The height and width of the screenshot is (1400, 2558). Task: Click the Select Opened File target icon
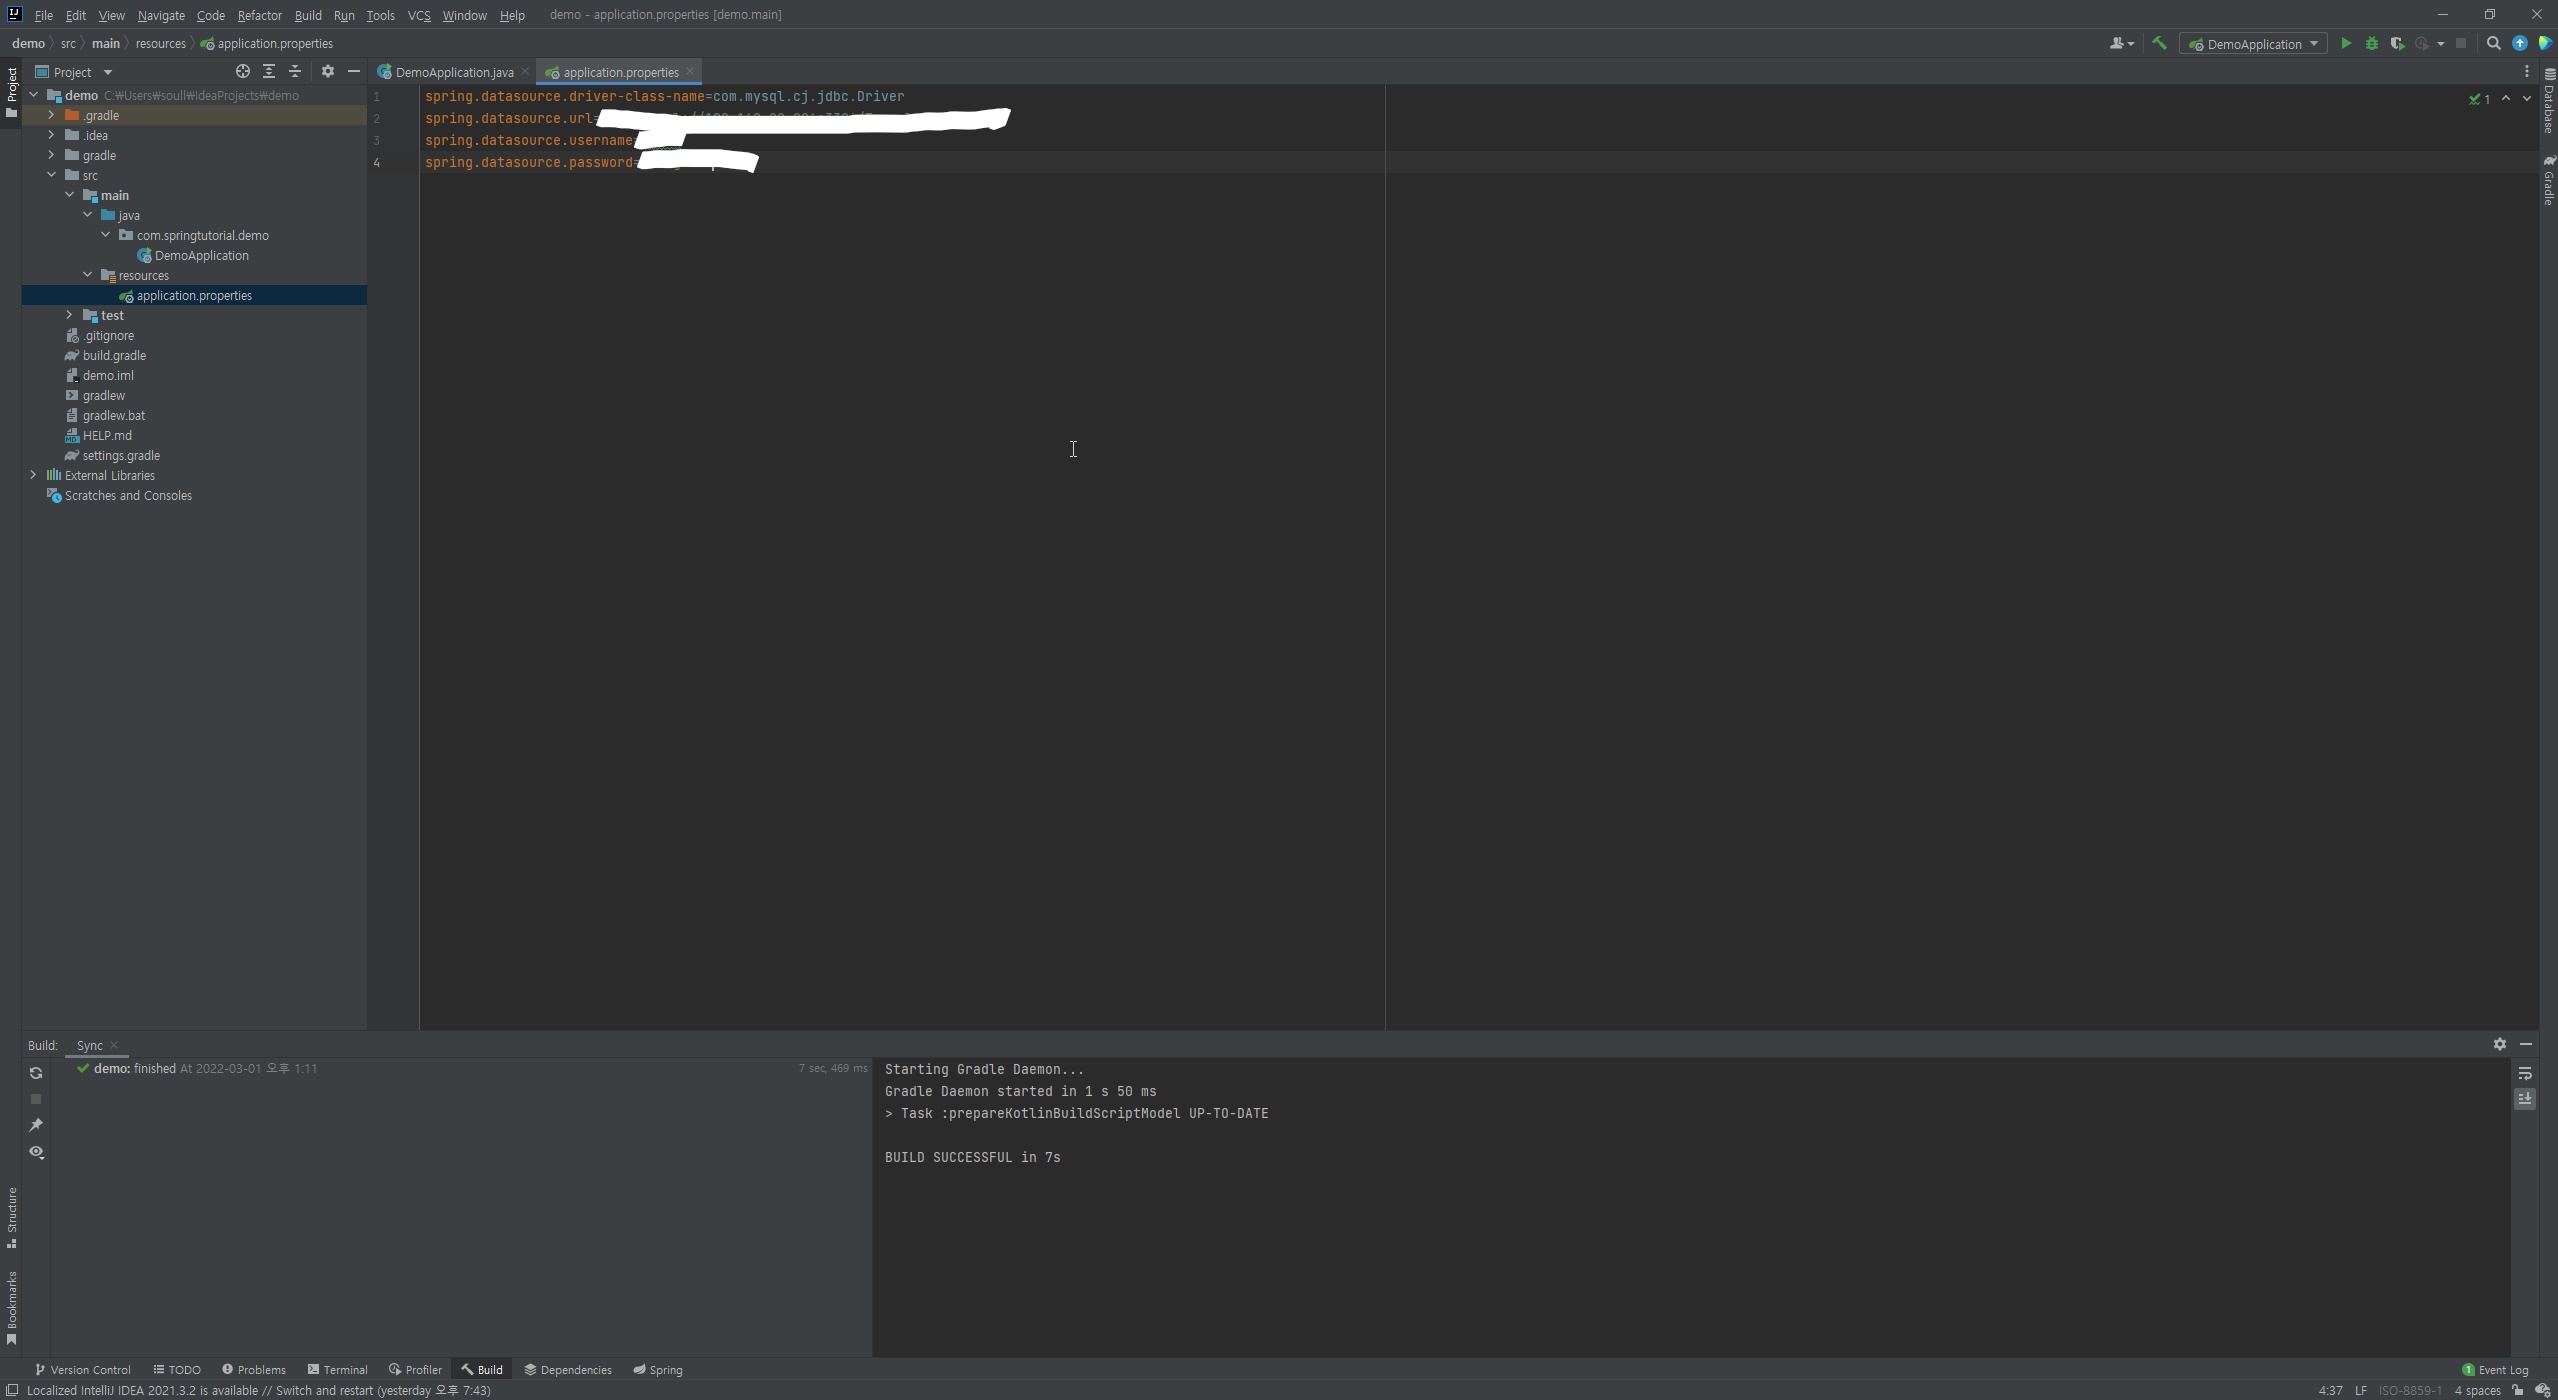pos(242,72)
